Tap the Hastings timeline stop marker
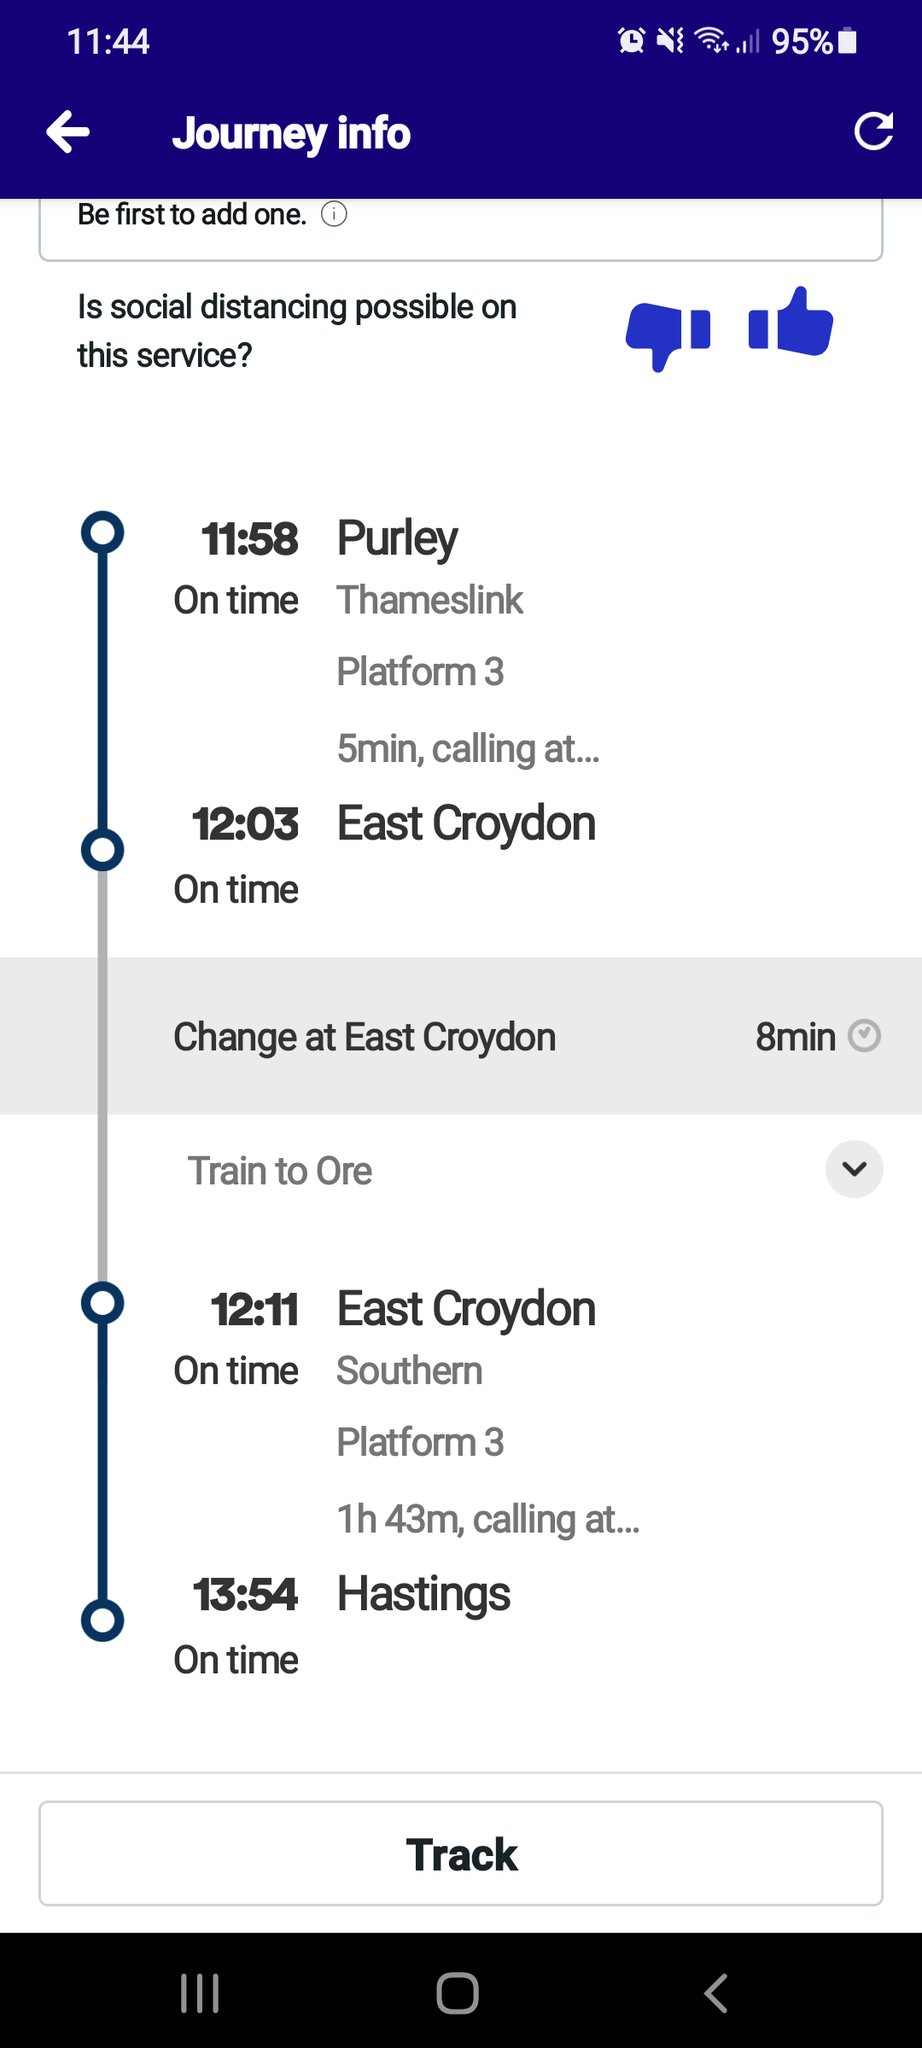 (x=102, y=1620)
